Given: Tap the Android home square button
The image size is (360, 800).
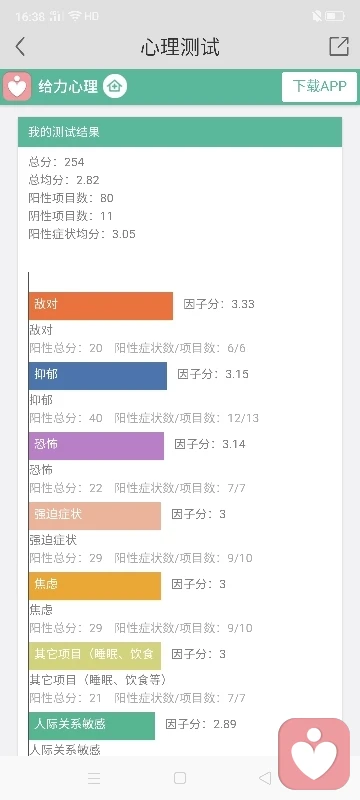Looking at the screenshot, I should 179,778.
